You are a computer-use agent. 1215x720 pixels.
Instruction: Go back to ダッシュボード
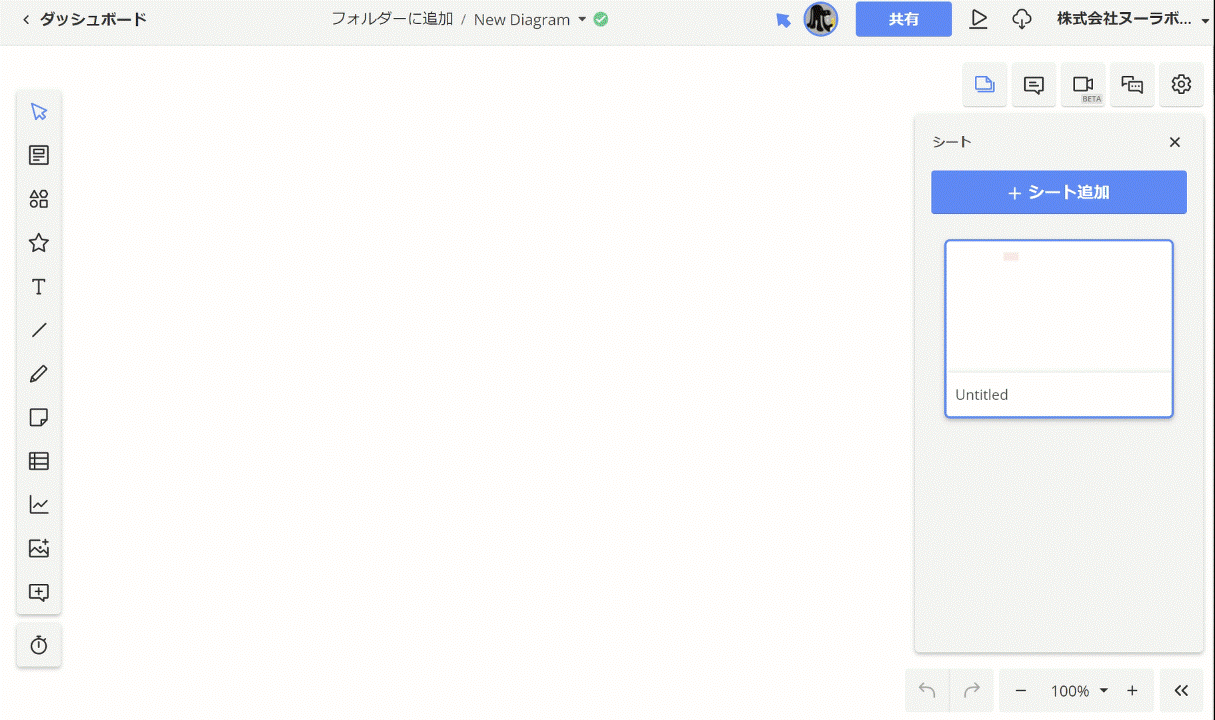84,19
